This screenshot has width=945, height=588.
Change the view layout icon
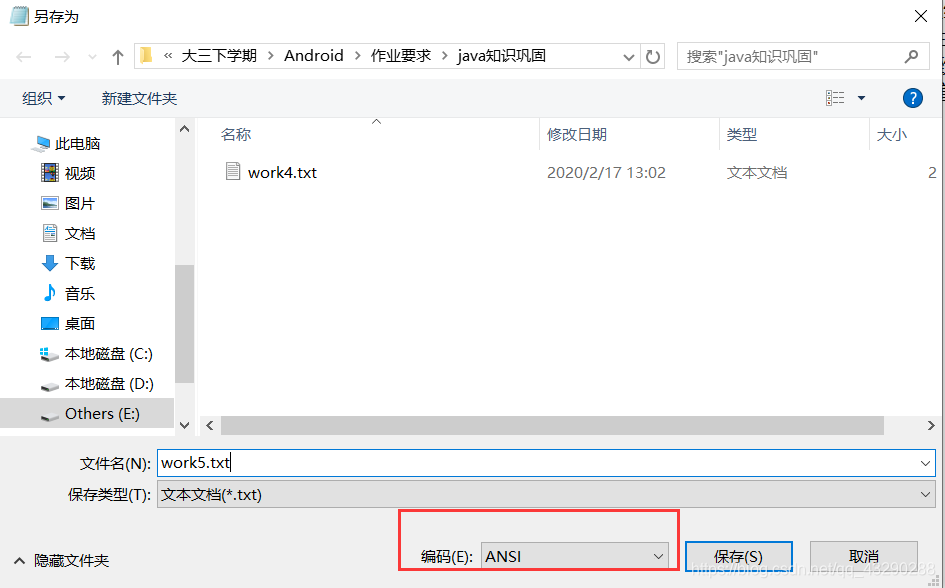pos(835,98)
